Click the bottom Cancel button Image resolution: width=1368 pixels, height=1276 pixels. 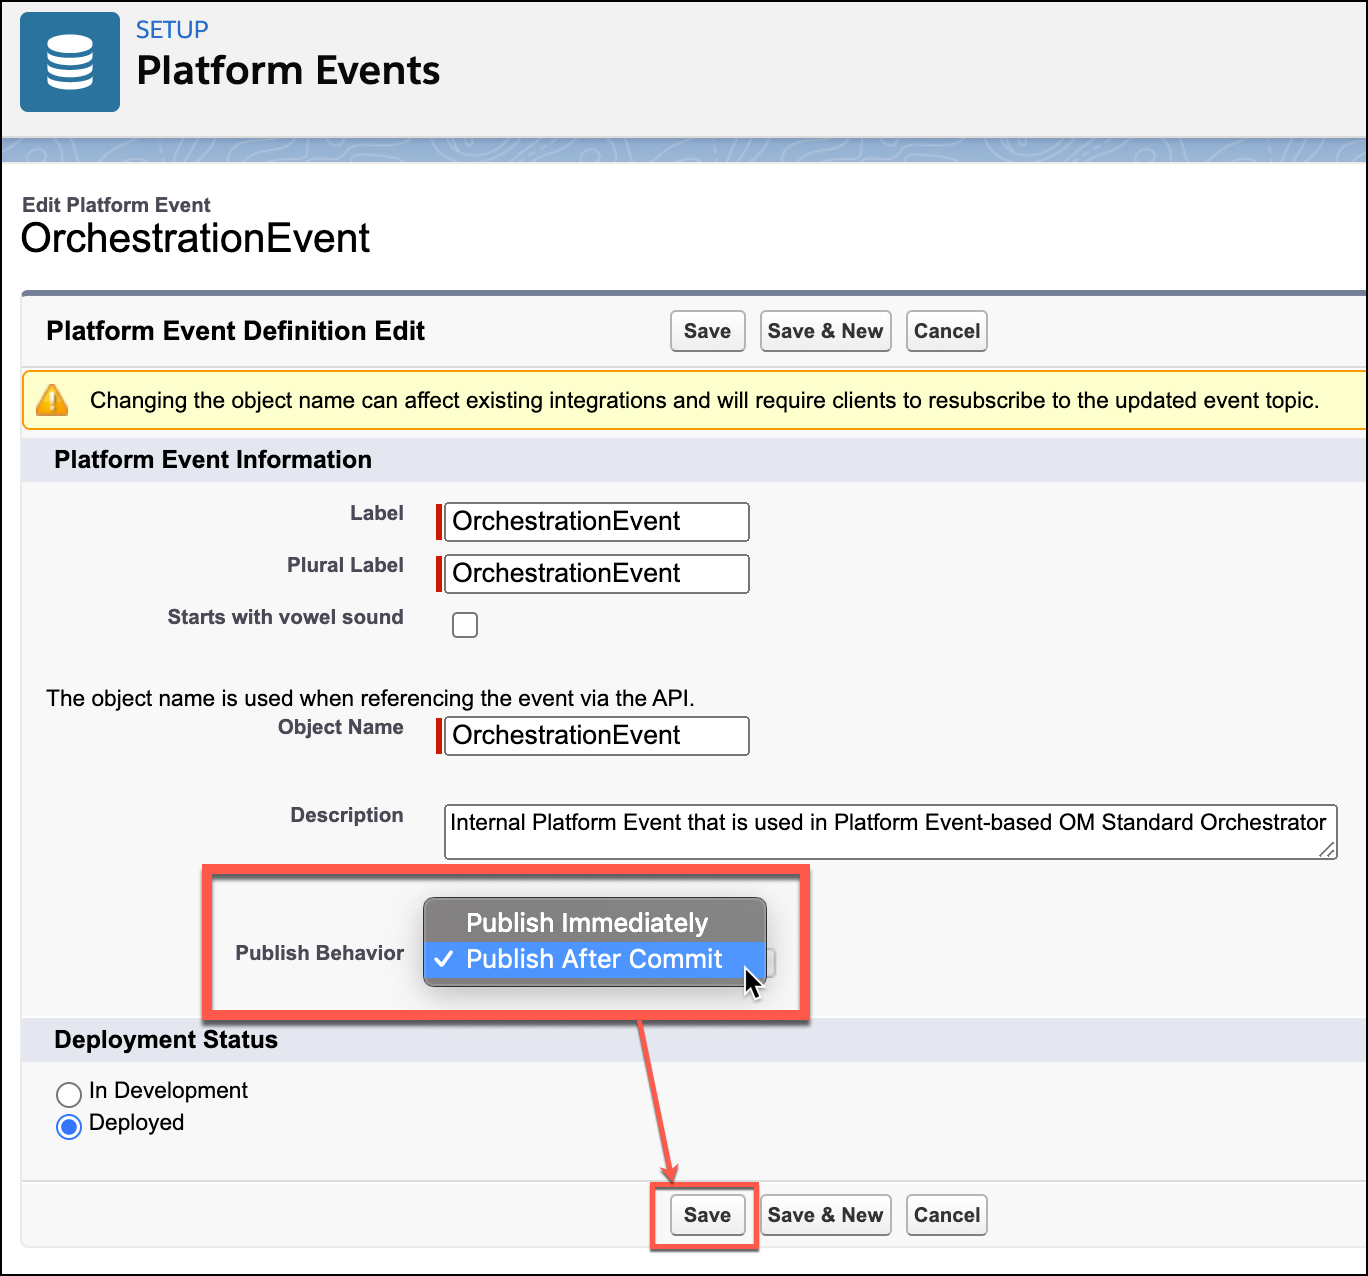pos(946,1214)
